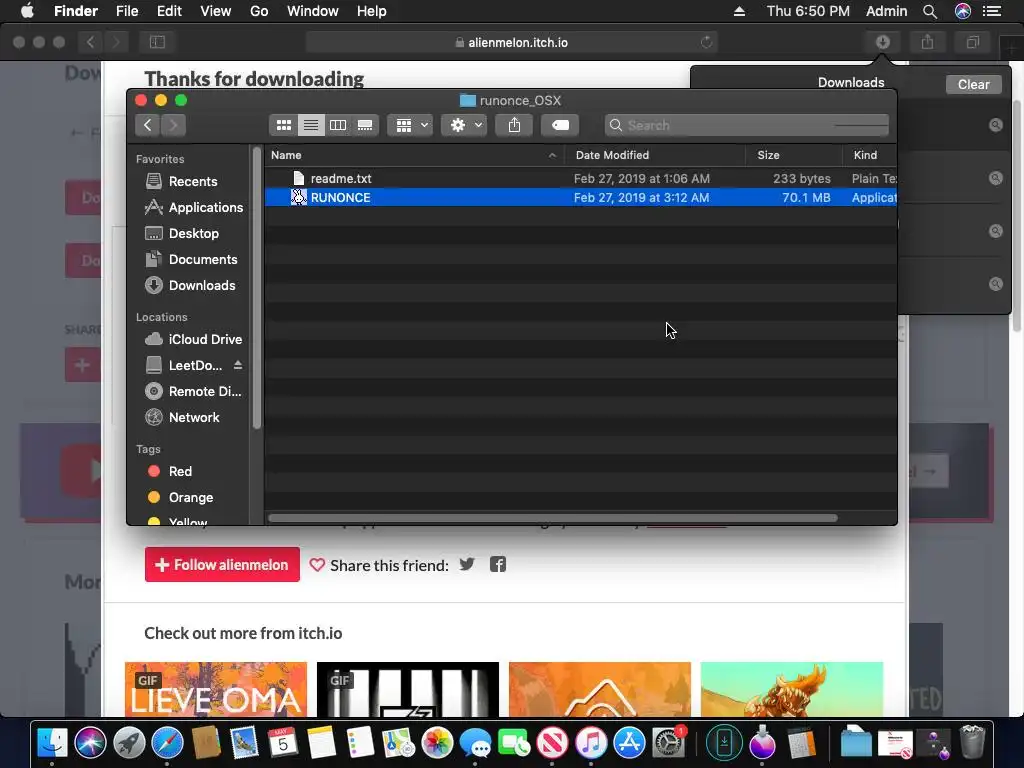The image size is (1024, 768).
Task: Open Notification Center from the menu bar
Action: (992, 11)
